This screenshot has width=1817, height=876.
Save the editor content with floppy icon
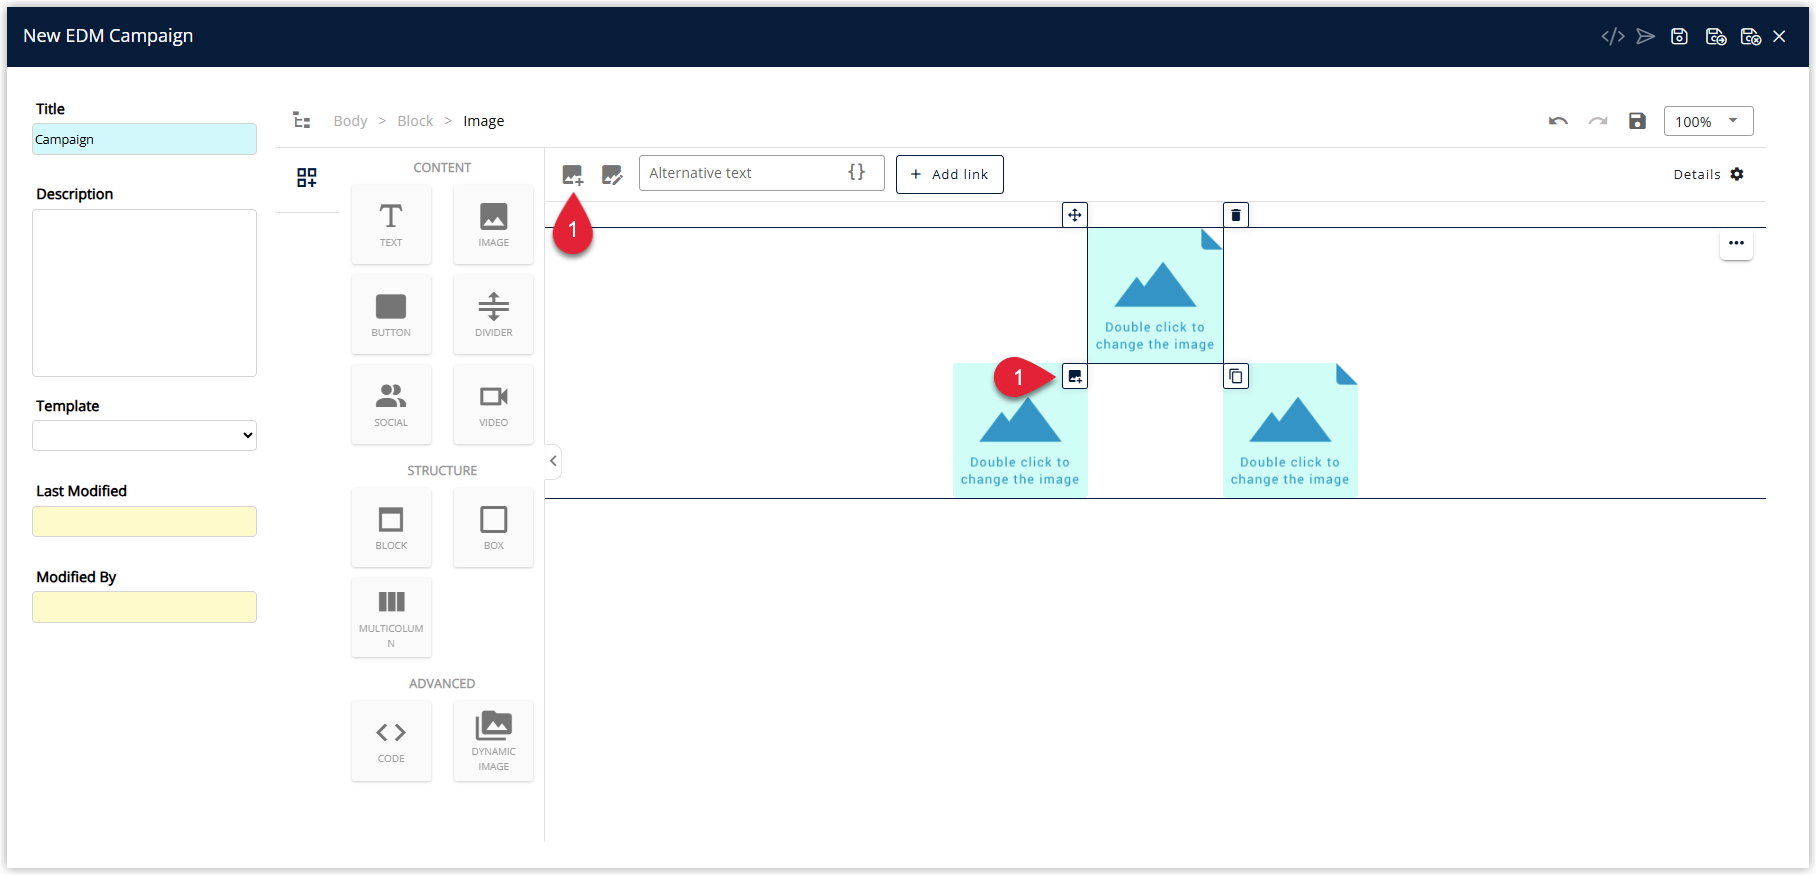(1637, 121)
